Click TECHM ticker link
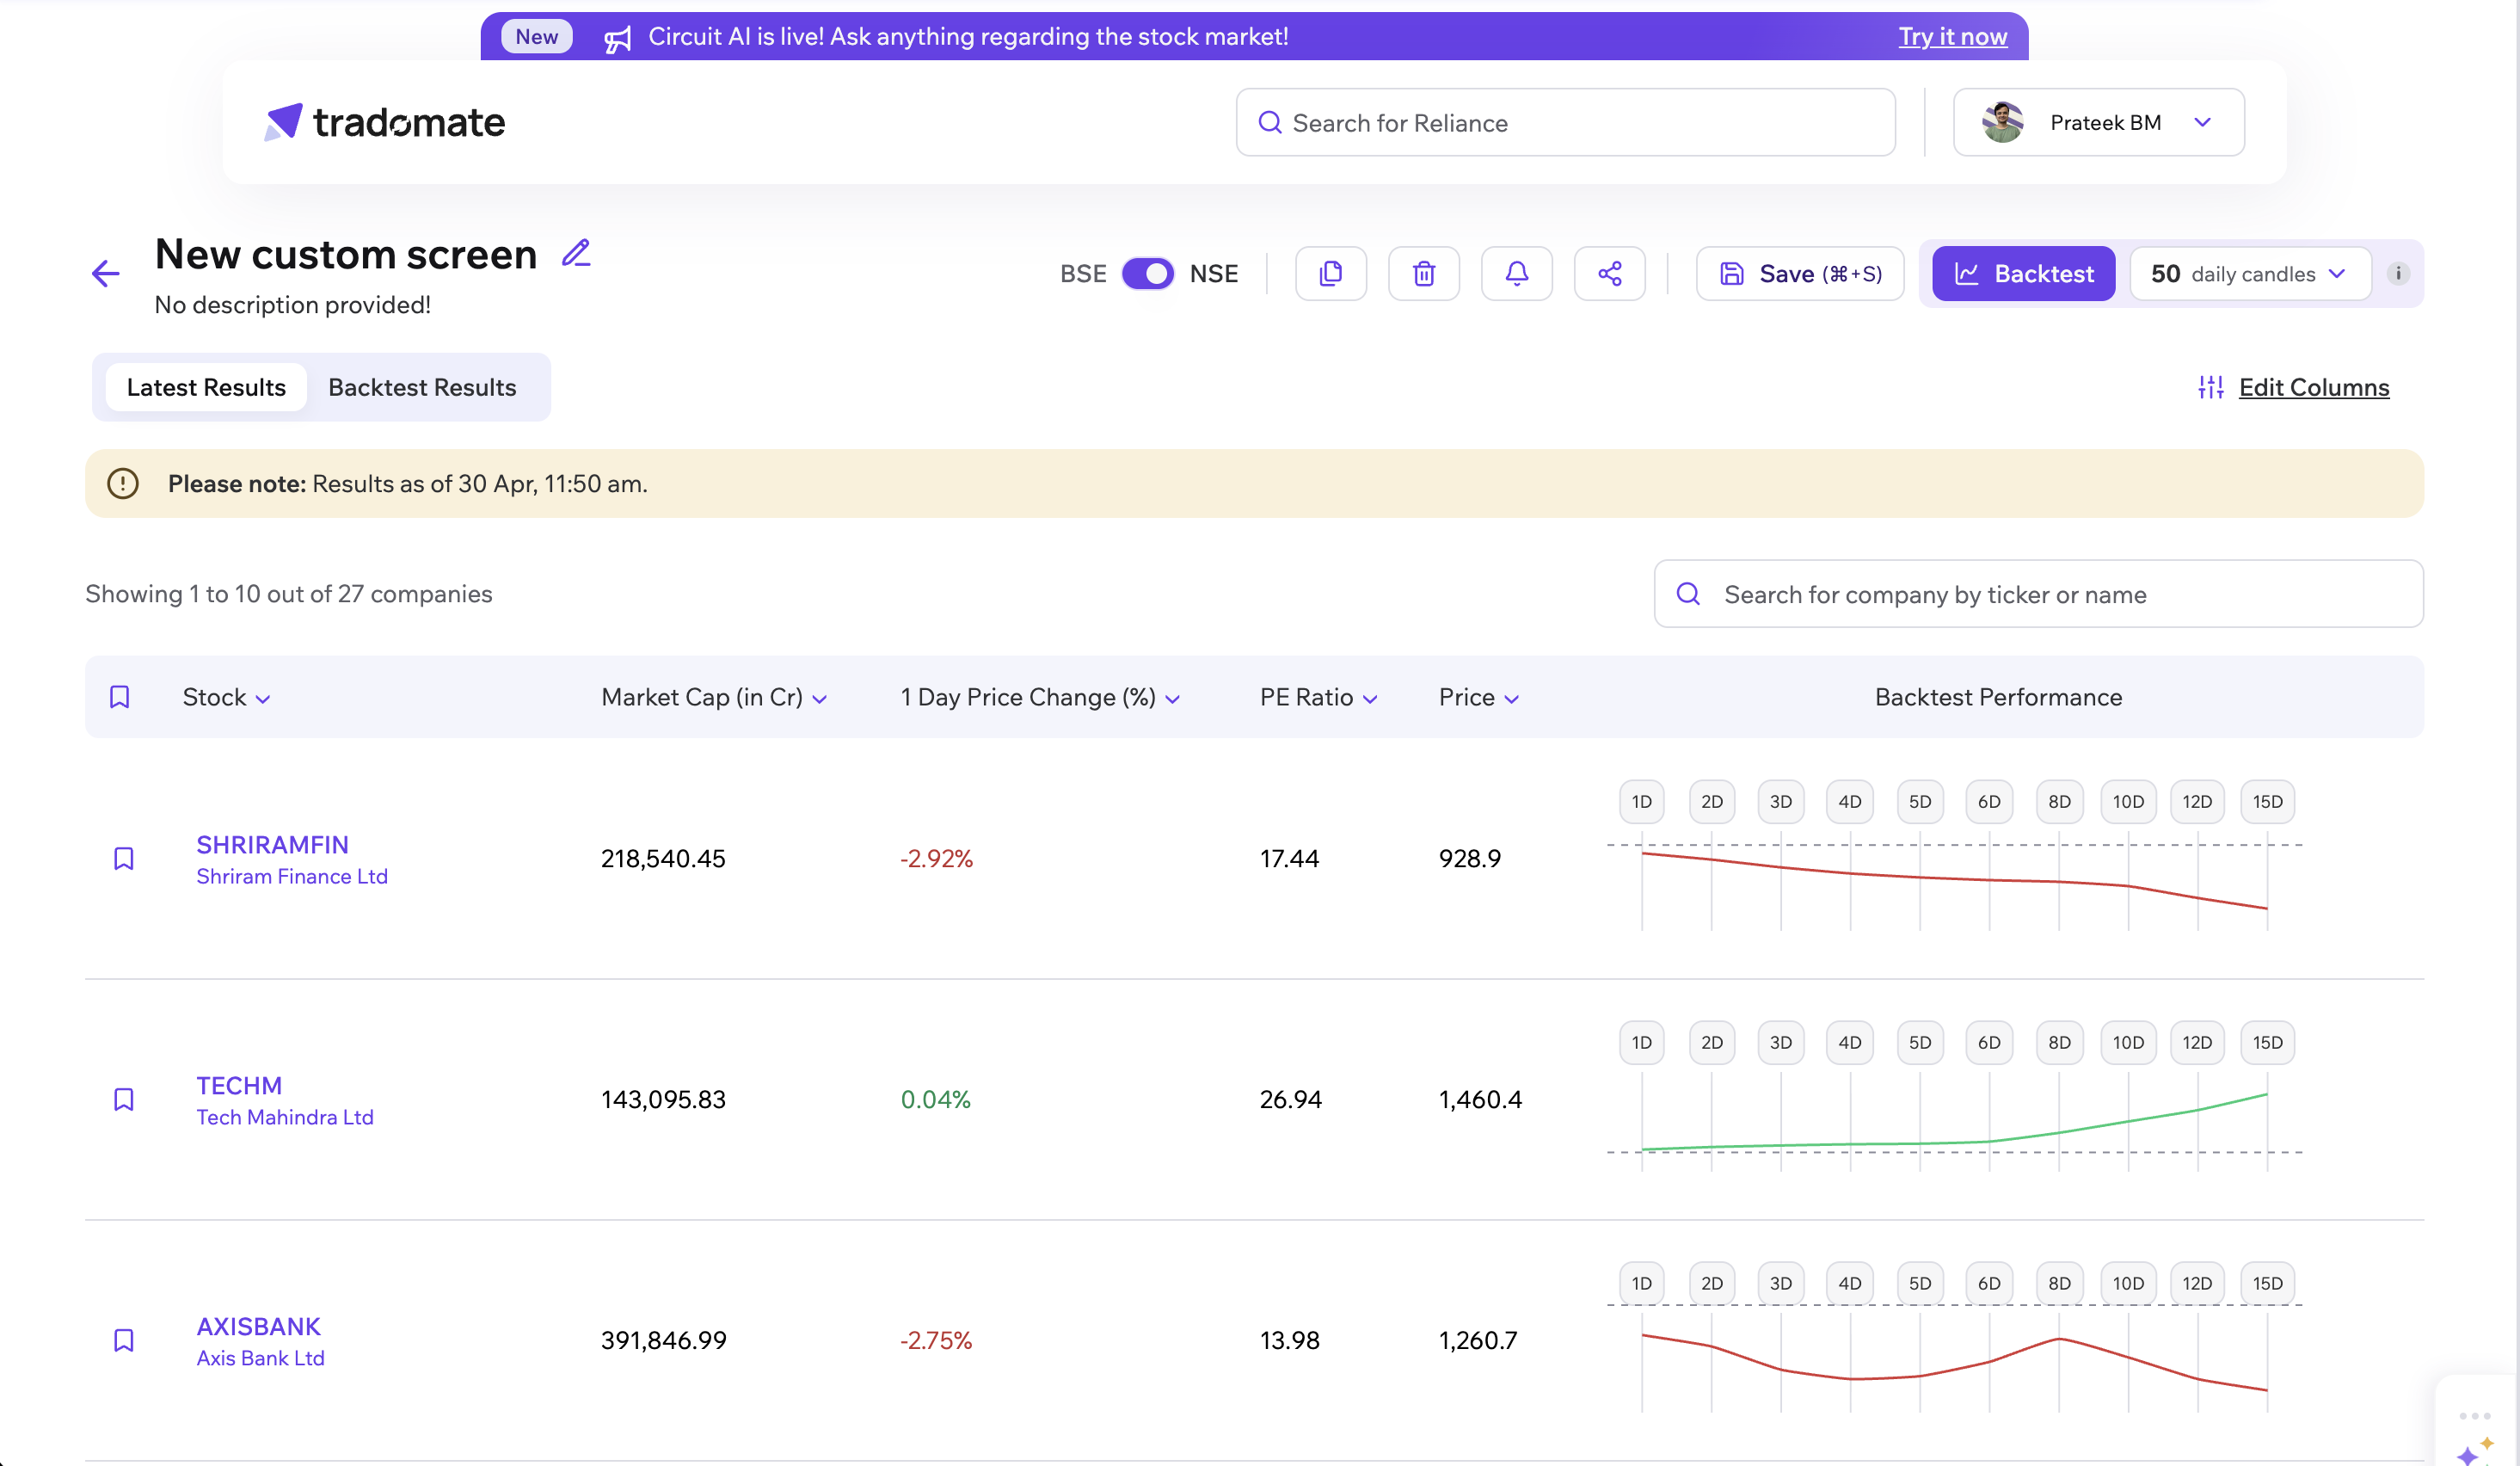 239,1085
